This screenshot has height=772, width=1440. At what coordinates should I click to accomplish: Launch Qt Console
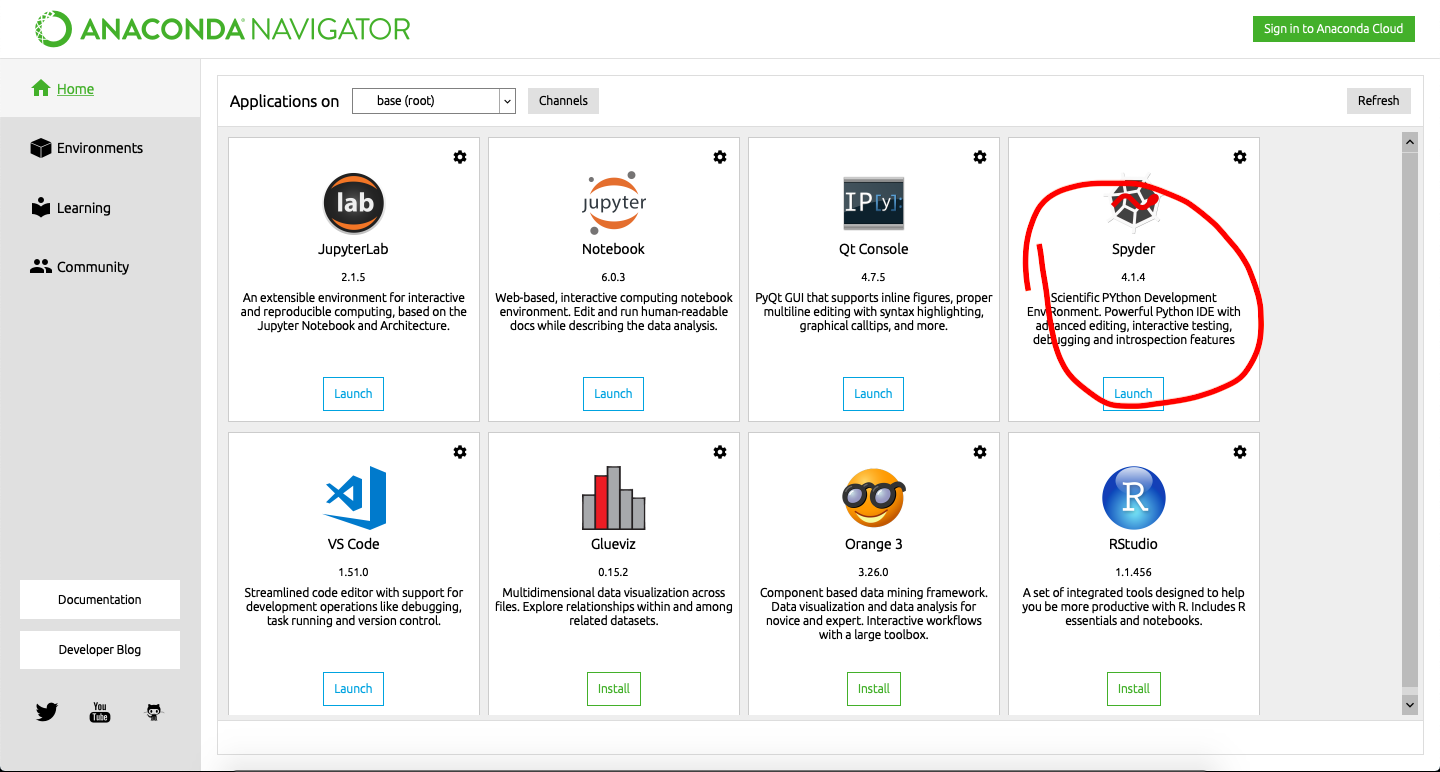(873, 394)
